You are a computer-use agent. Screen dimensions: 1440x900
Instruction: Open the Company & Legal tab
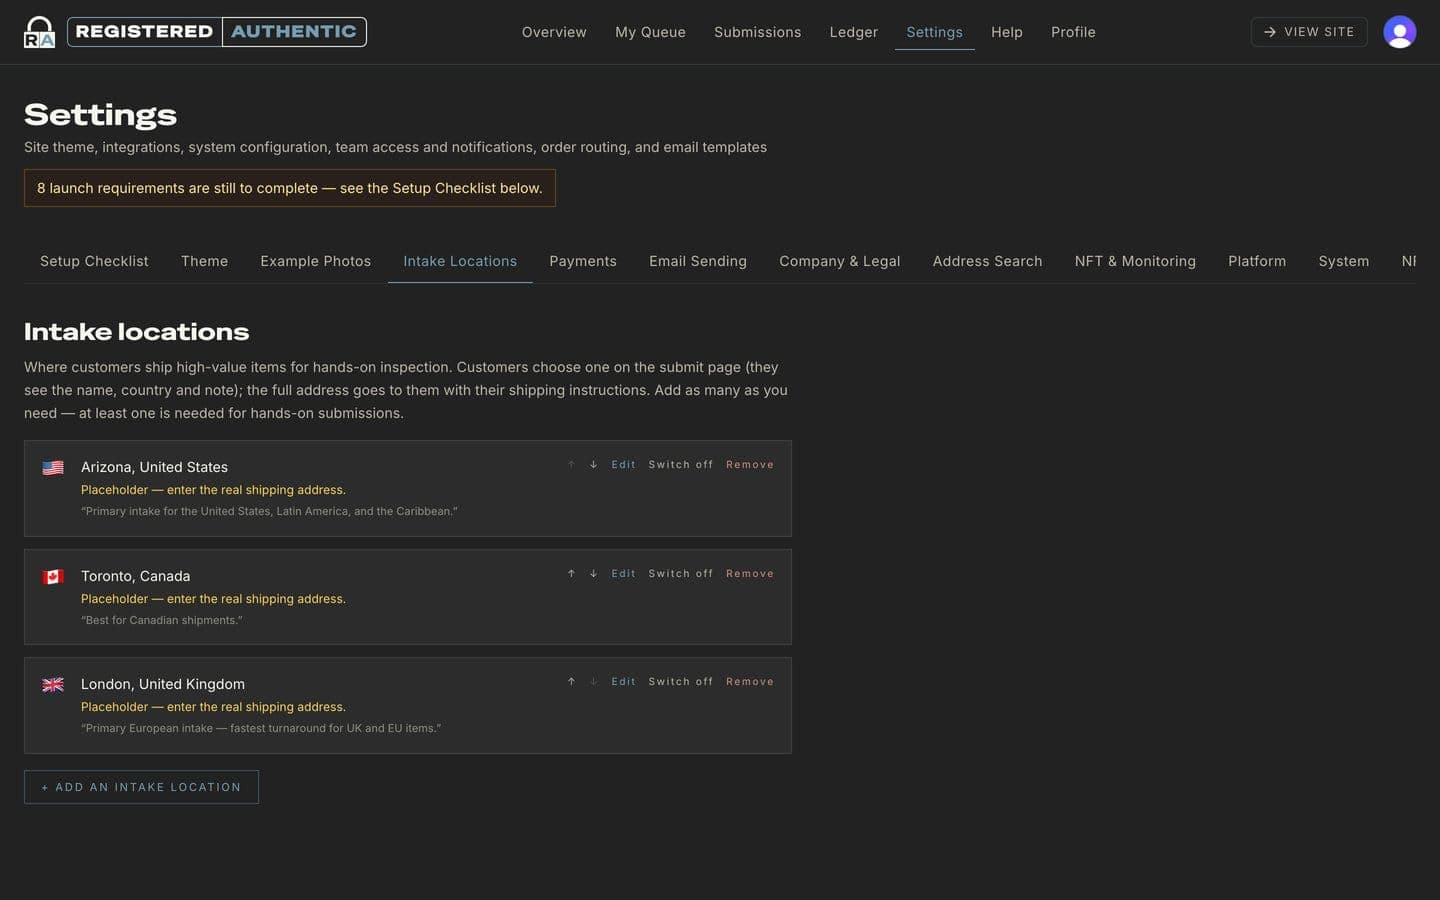(x=840, y=261)
